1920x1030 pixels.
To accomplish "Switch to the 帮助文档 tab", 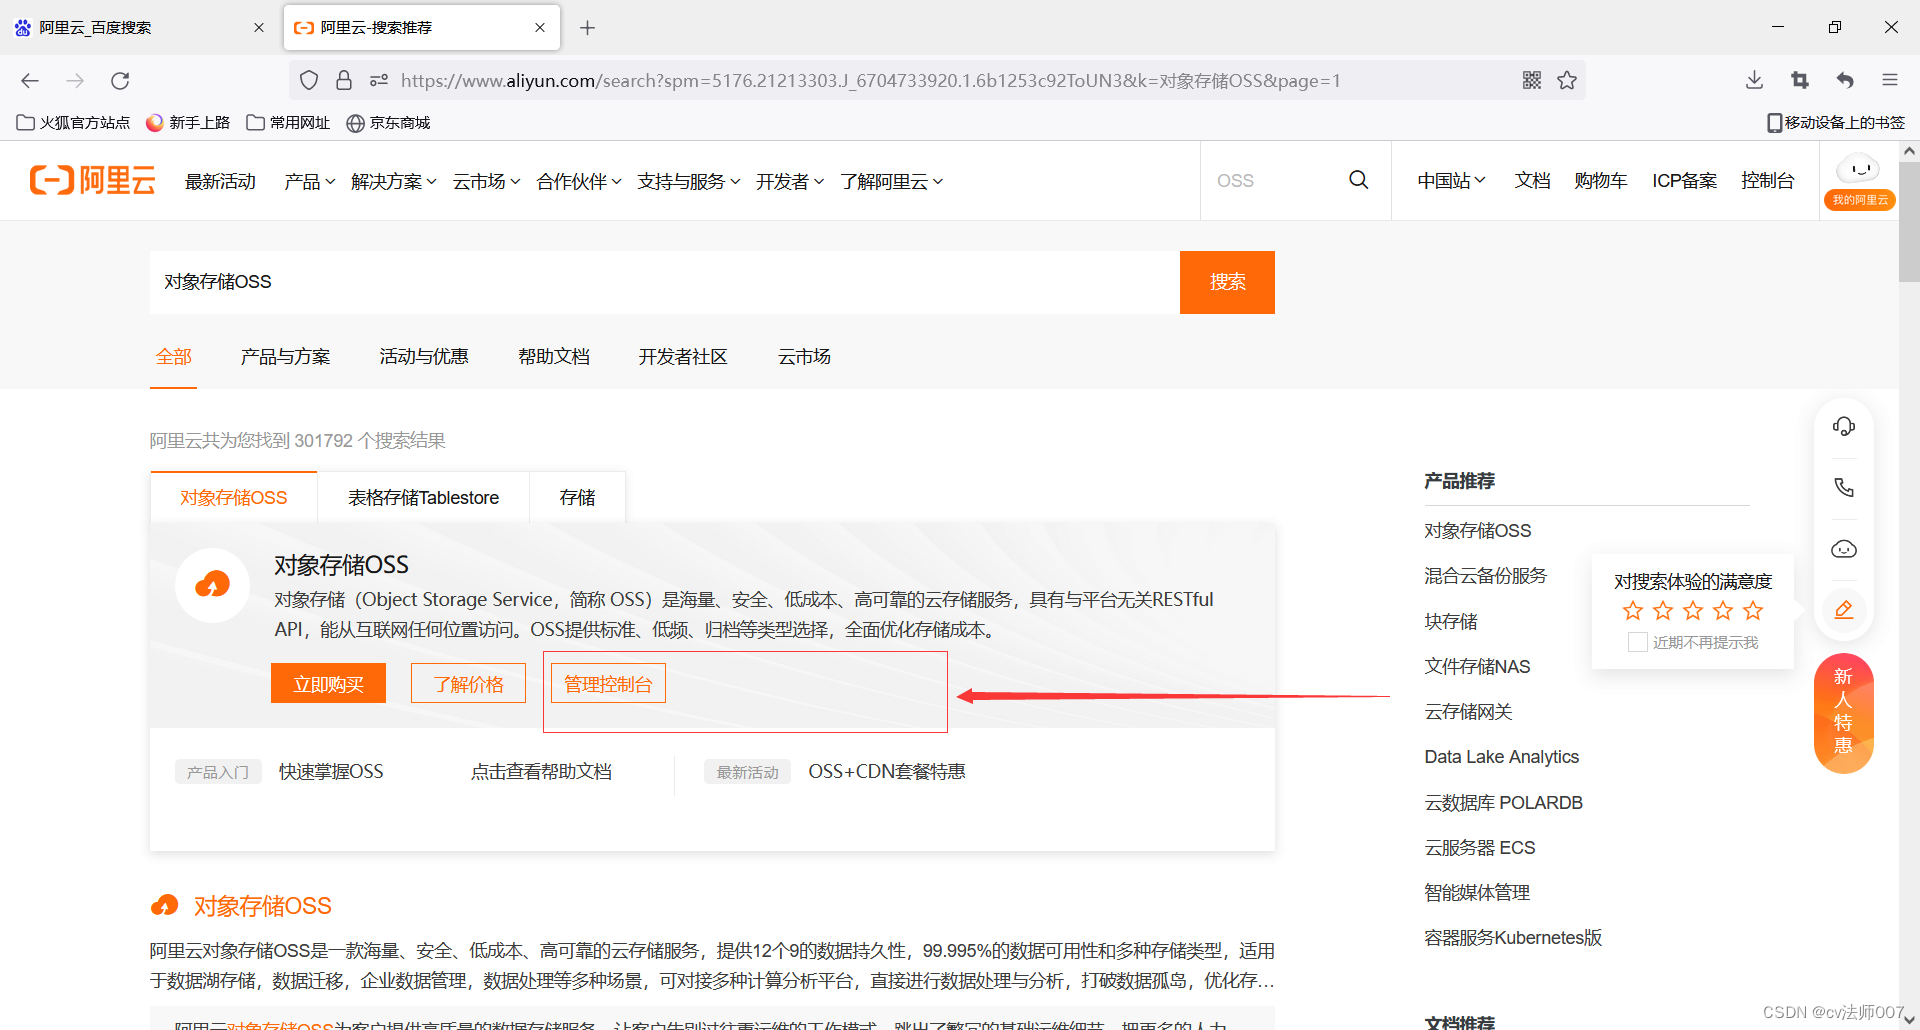I will (x=554, y=357).
